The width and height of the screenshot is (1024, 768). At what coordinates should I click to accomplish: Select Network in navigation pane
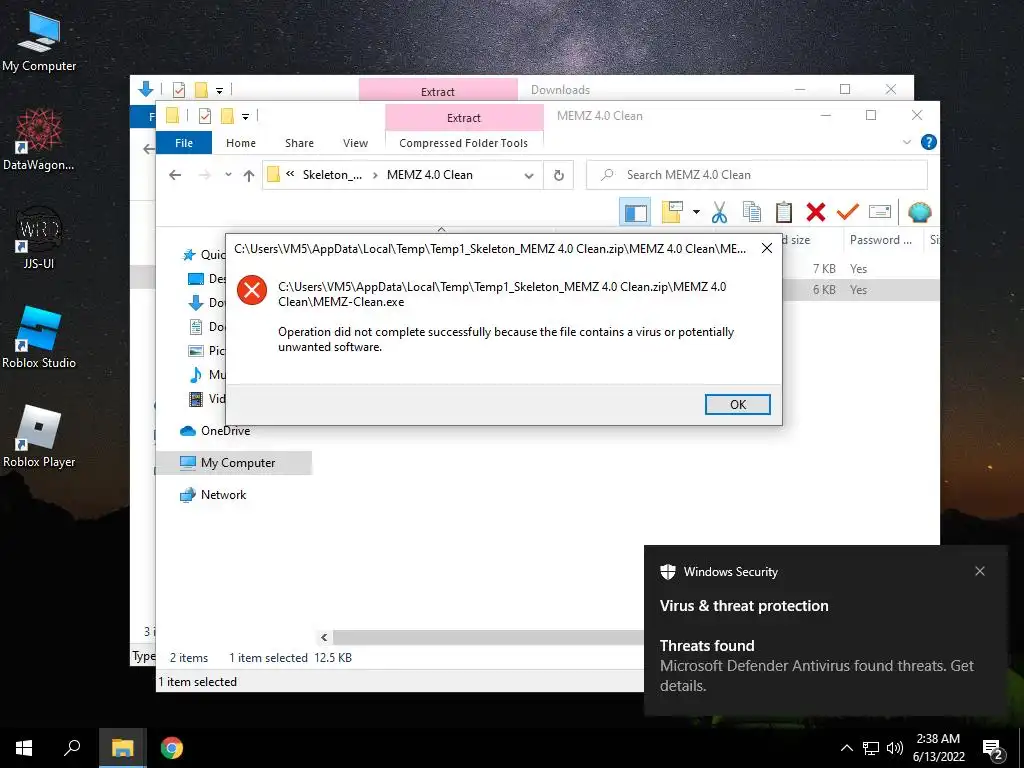tap(223, 494)
